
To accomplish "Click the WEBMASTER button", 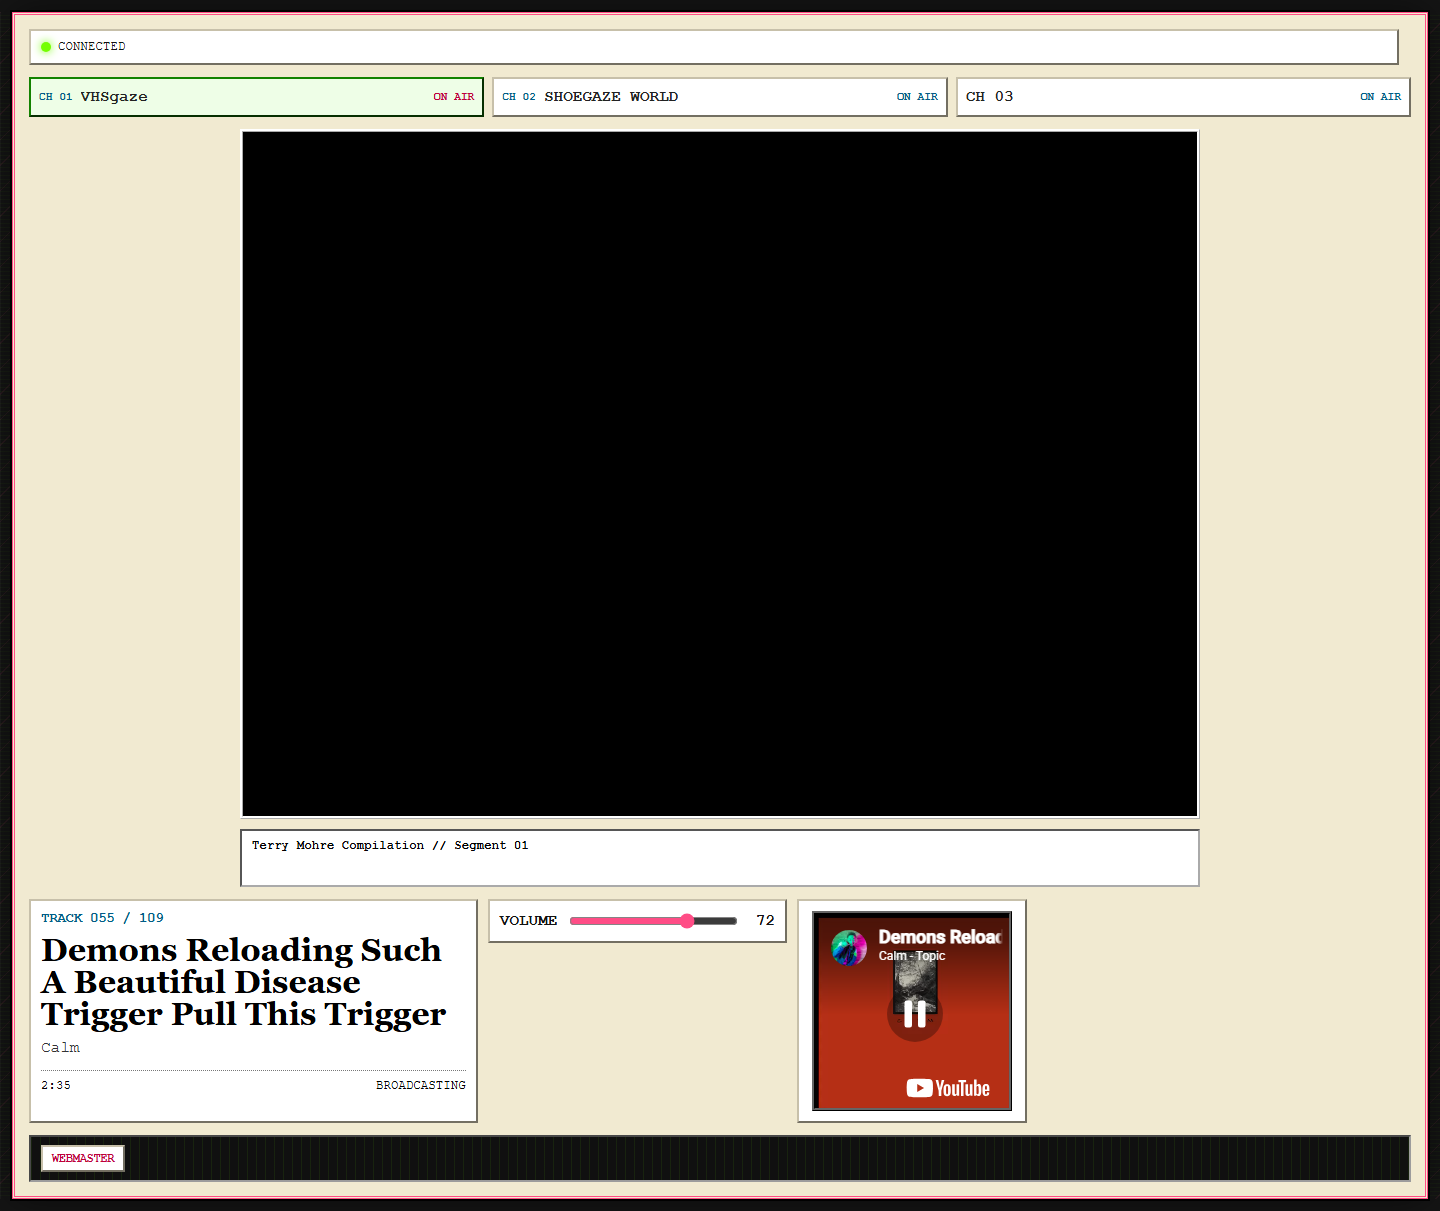I will click(83, 1158).
